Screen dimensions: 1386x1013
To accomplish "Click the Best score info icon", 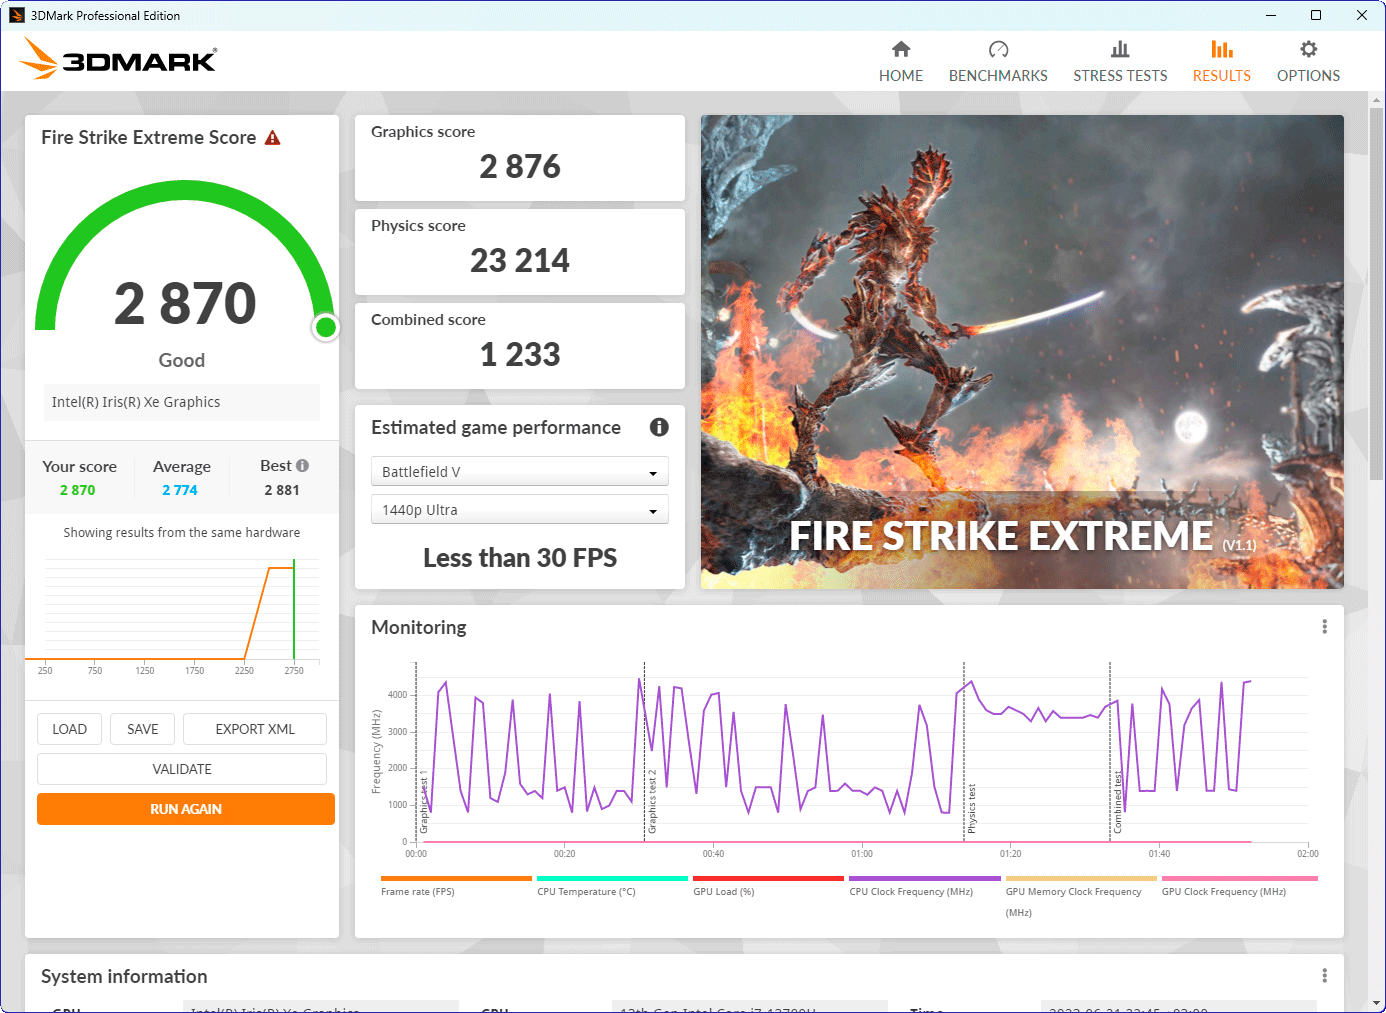I will (x=302, y=465).
